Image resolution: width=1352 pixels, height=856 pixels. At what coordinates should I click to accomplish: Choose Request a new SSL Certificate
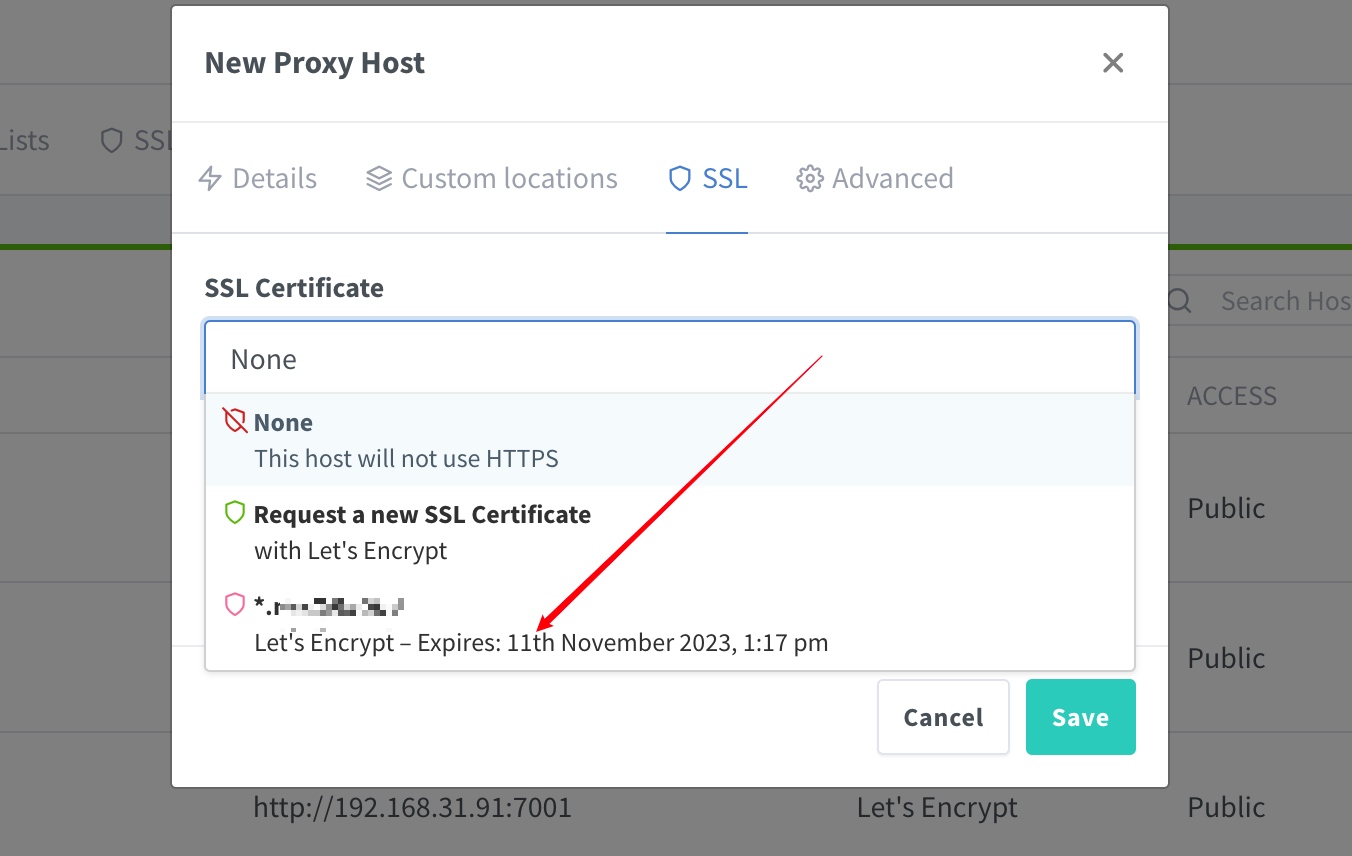(x=670, y=532)
